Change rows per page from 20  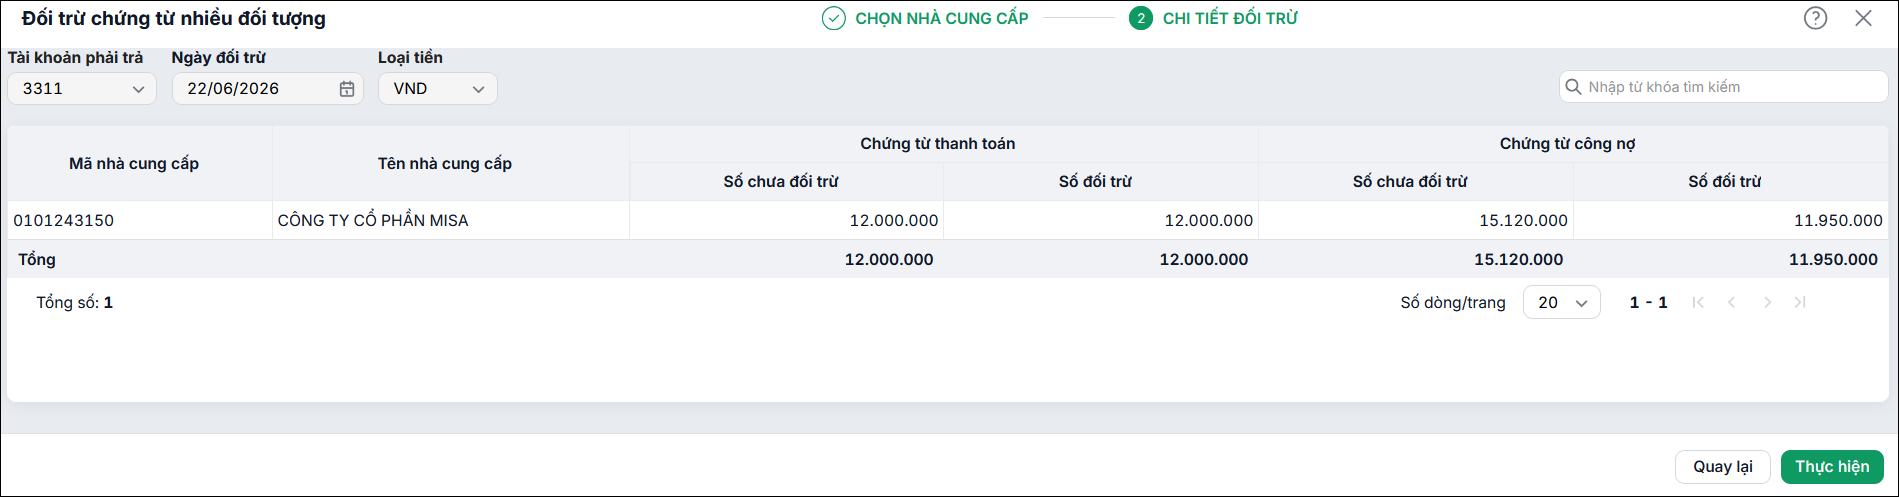coord(1562,302)
